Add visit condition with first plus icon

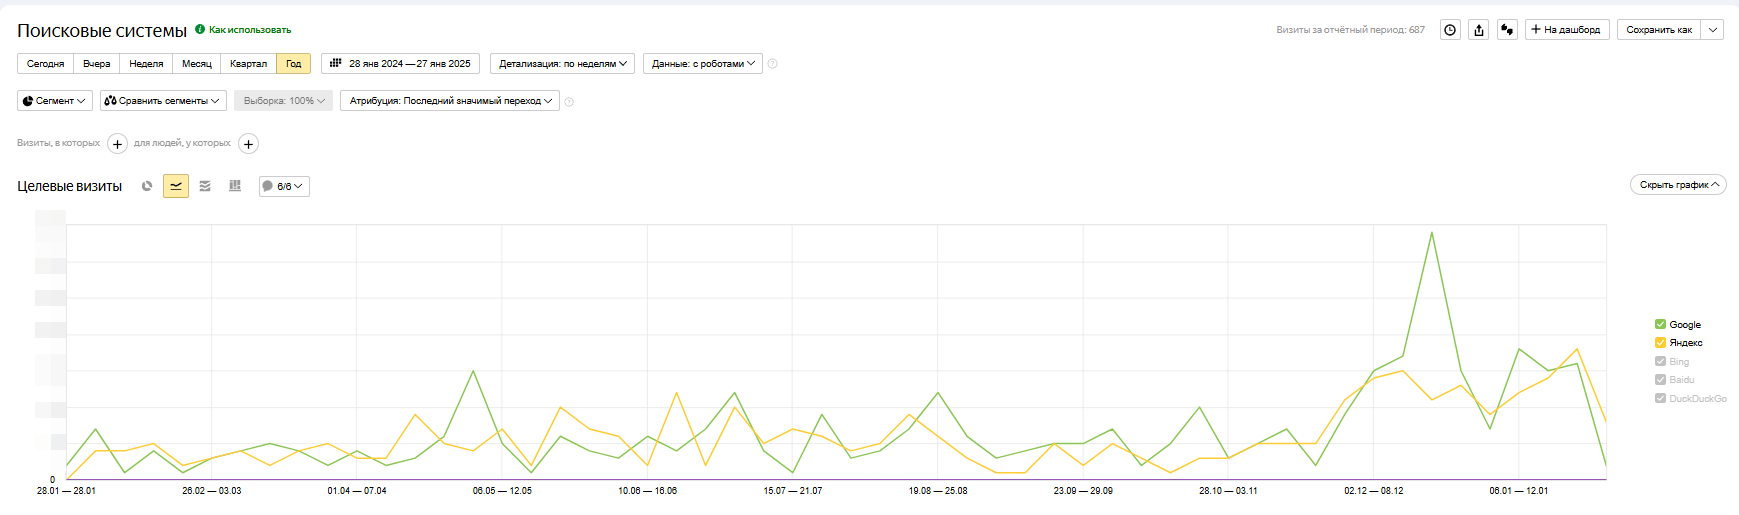117,144
